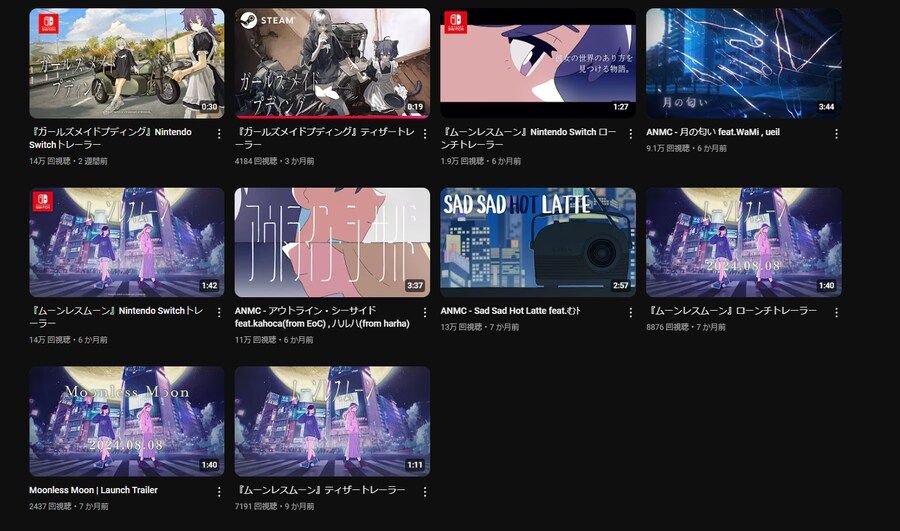Click the text 1.9万 回視聴・6 か月前

pos(480,161)
